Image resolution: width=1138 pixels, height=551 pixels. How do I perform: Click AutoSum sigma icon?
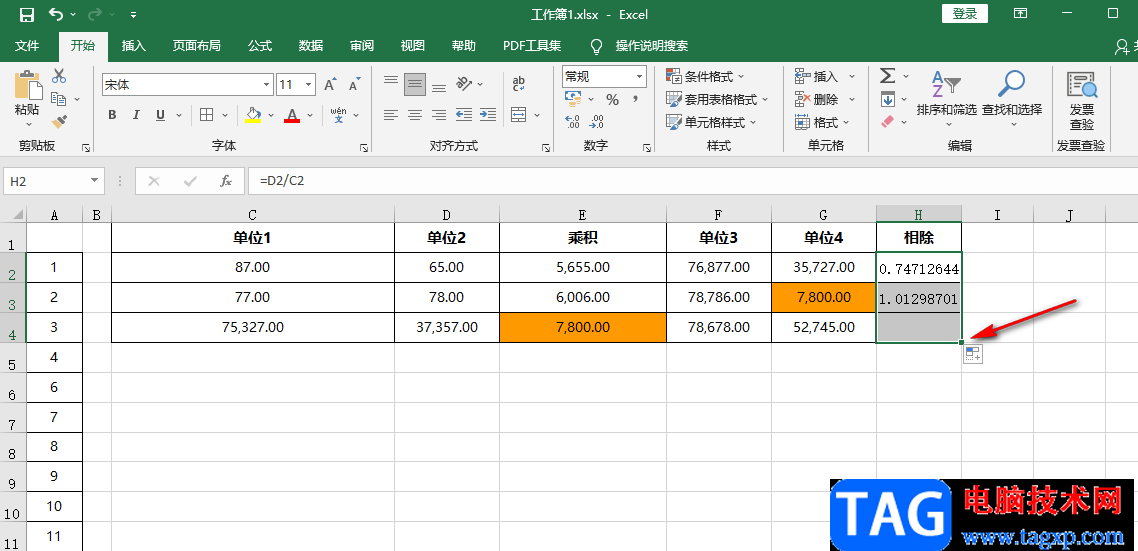pyautogui.click(x=887, y=75)
